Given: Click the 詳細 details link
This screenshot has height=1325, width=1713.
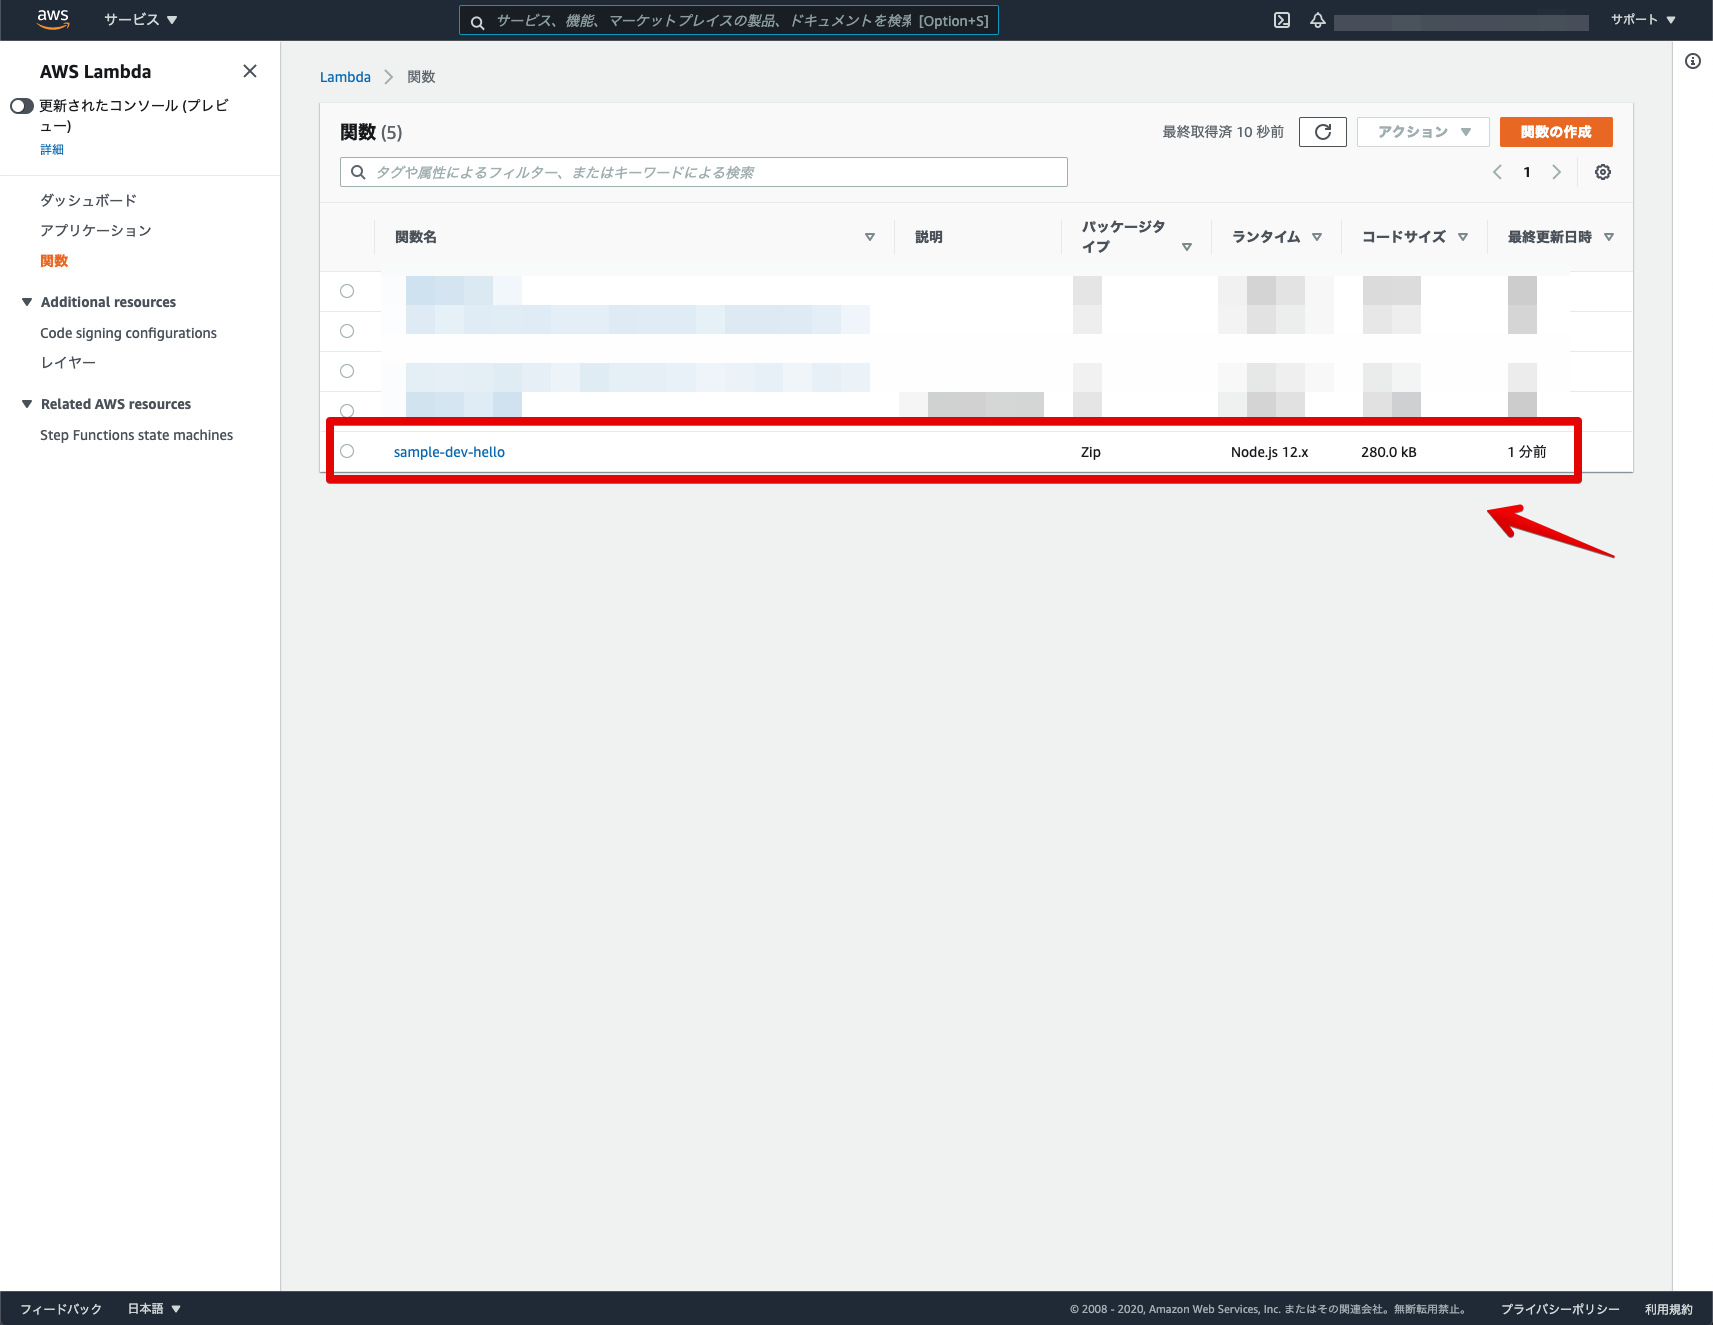Looking at the screenshot, I should (x=52, y=149).
